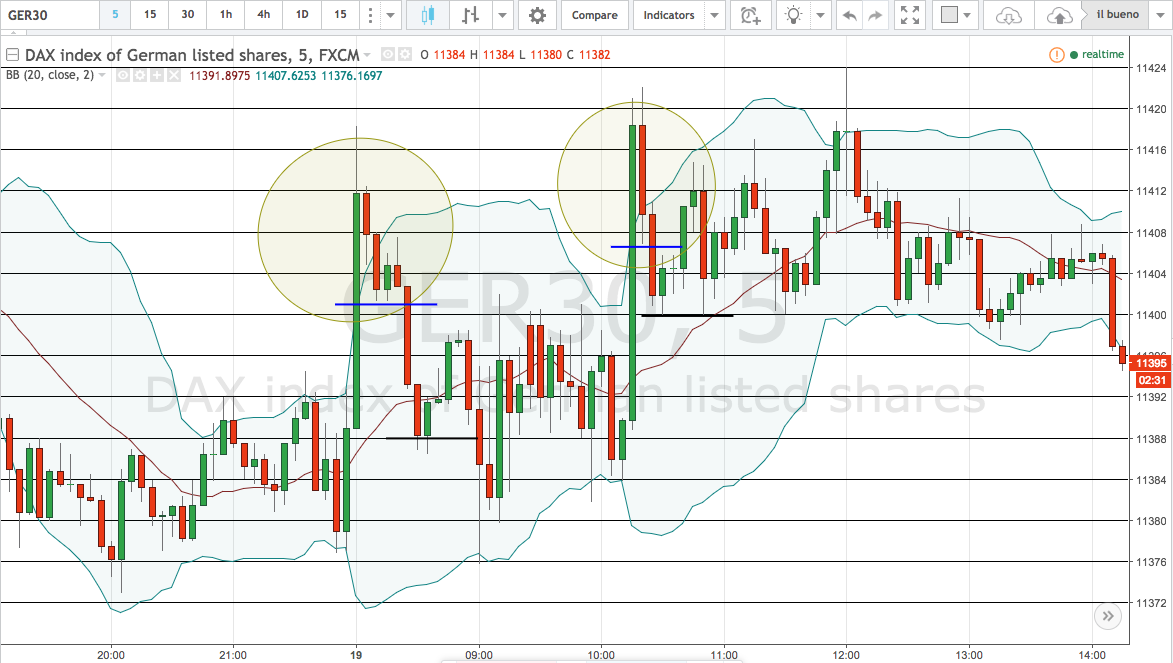
Task: Load chart layout from cloud
Action: click(1008, 15)
